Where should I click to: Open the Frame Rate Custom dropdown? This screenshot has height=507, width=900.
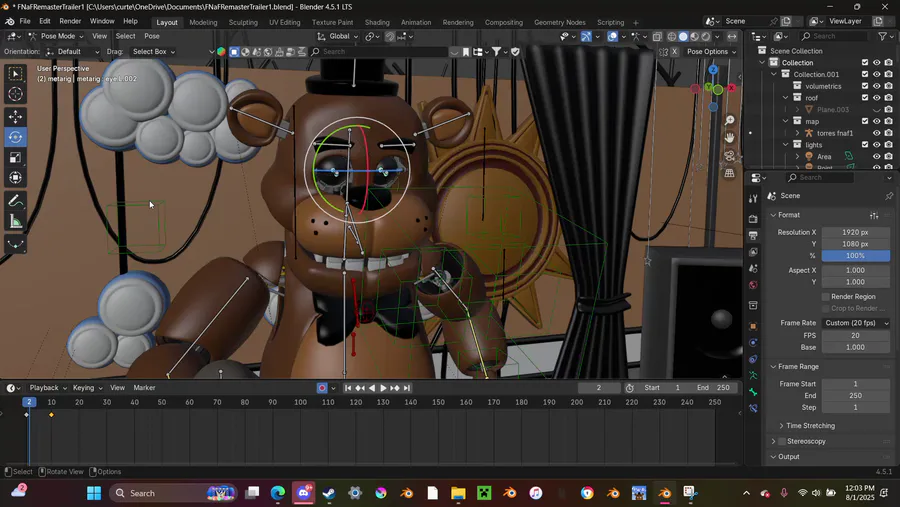click(x=856, y=323)
